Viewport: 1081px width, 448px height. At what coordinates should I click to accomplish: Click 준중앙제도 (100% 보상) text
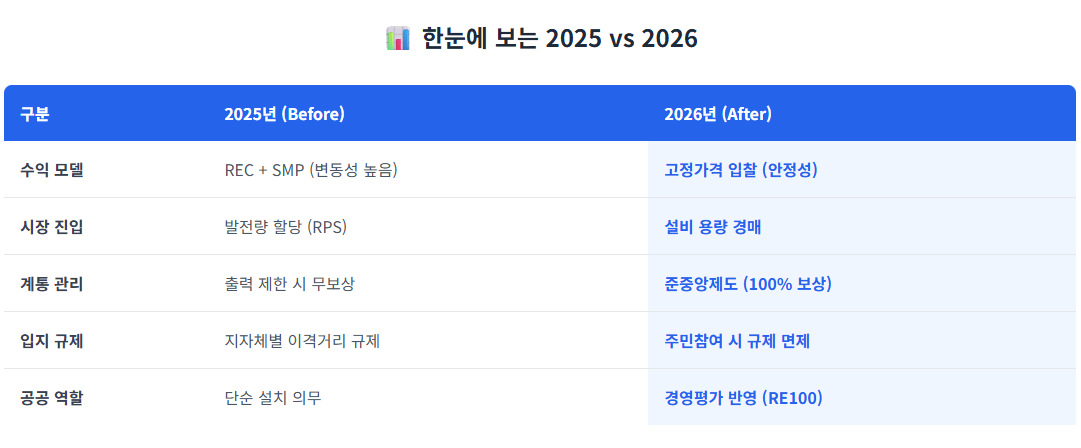click(747, 284)
